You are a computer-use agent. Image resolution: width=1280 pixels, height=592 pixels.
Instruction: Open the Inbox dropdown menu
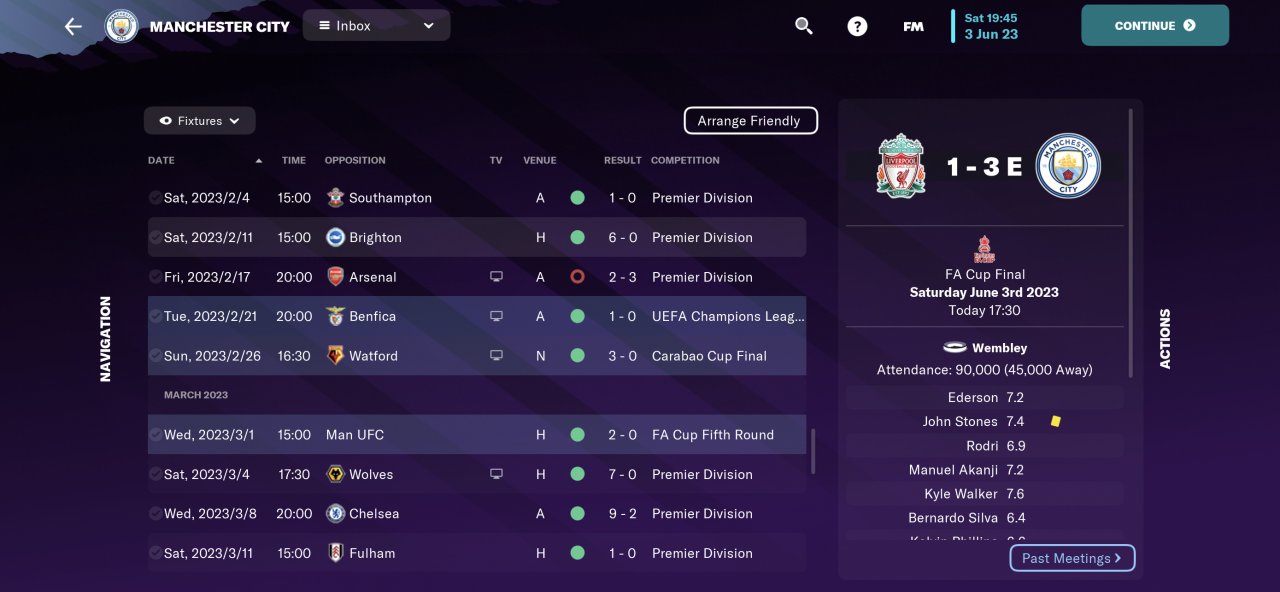376,26
